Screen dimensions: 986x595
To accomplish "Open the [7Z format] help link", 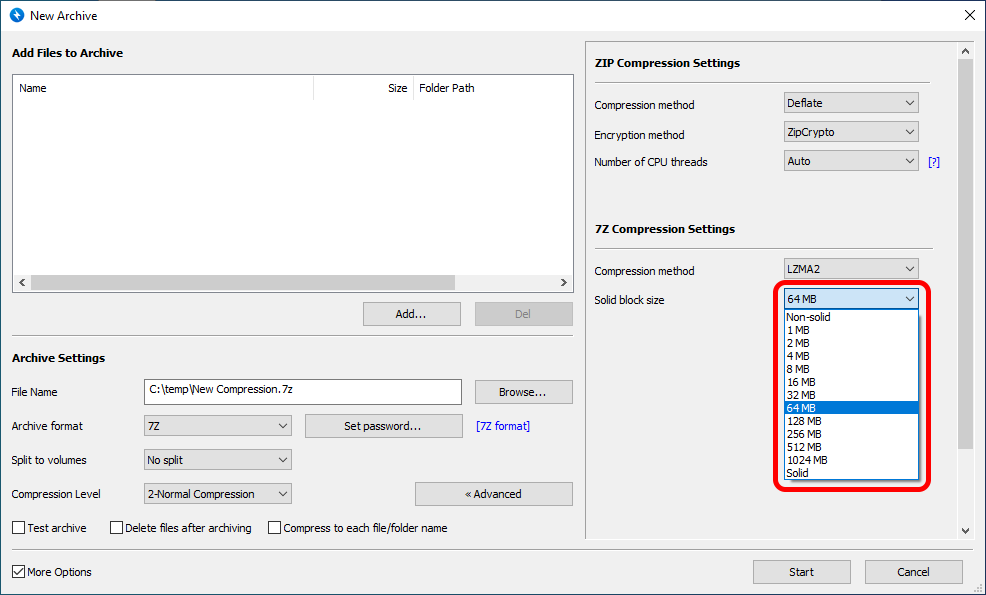I will pos(503,426).
